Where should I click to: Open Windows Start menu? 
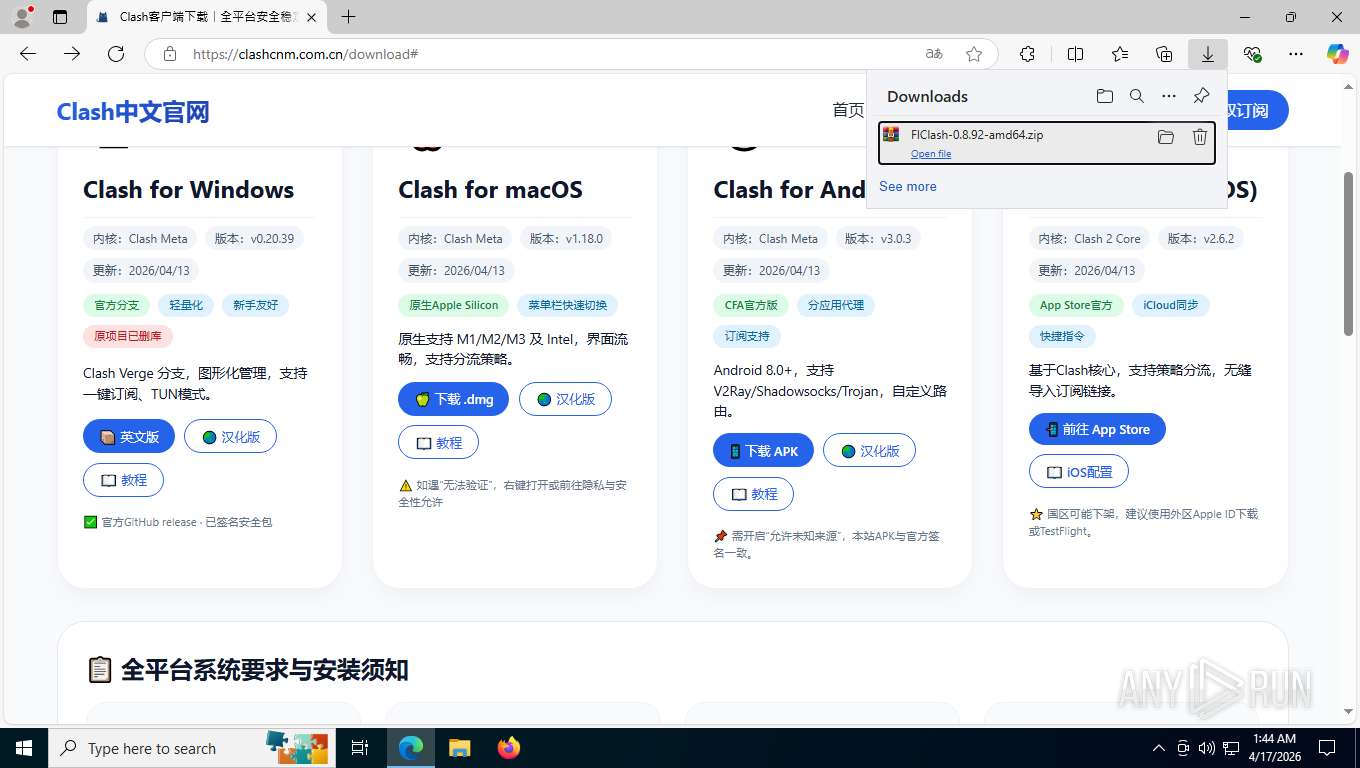[24, 748]
